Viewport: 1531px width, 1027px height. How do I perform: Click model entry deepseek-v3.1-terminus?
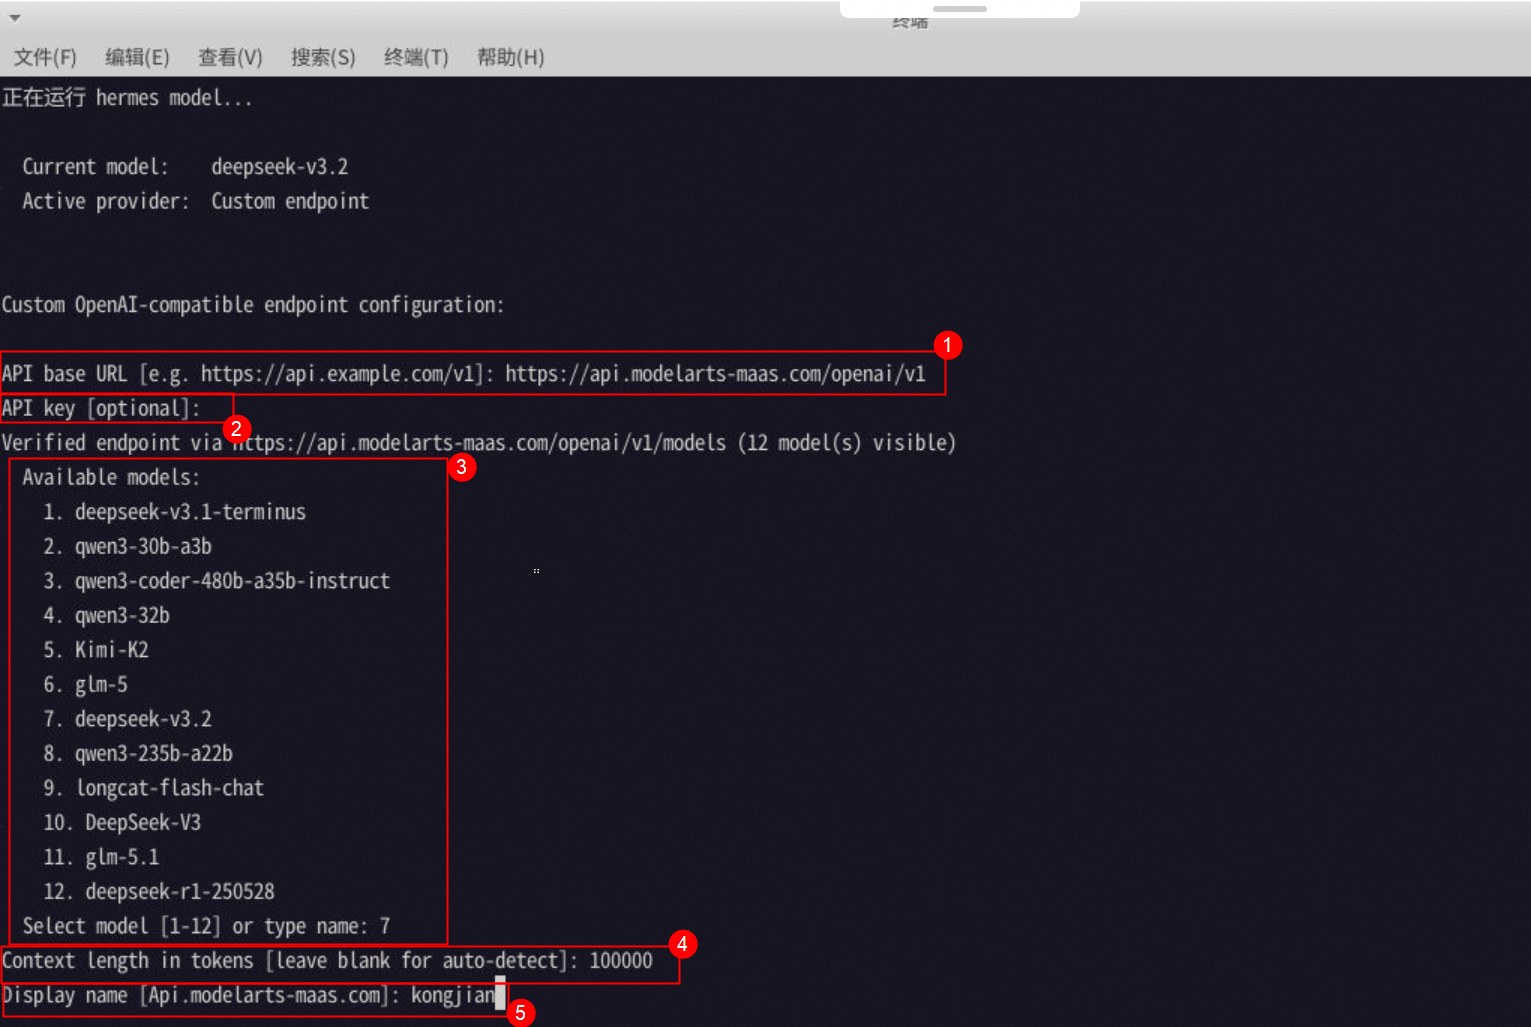[x=190, y=512]
